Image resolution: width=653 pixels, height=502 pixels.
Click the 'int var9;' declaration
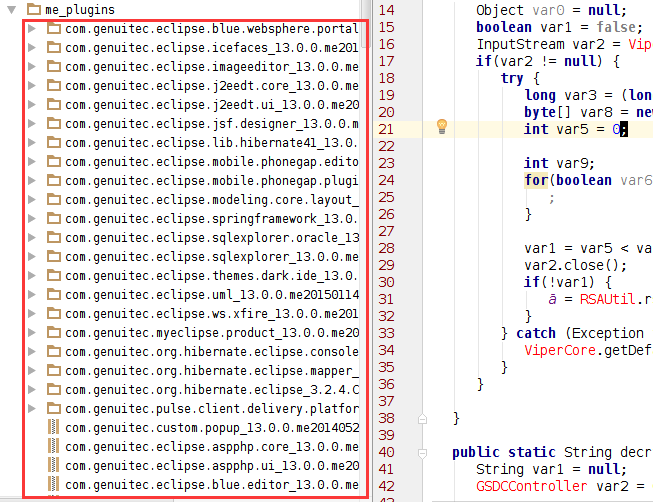click(559, 163)
